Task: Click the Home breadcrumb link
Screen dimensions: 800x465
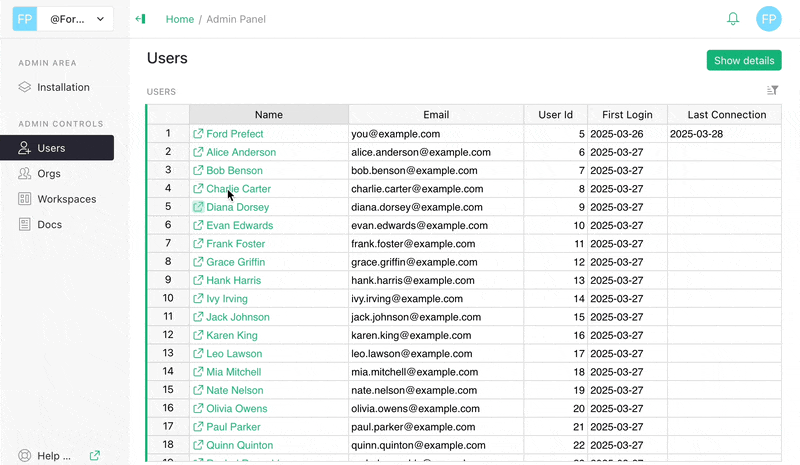Action: 180,19
